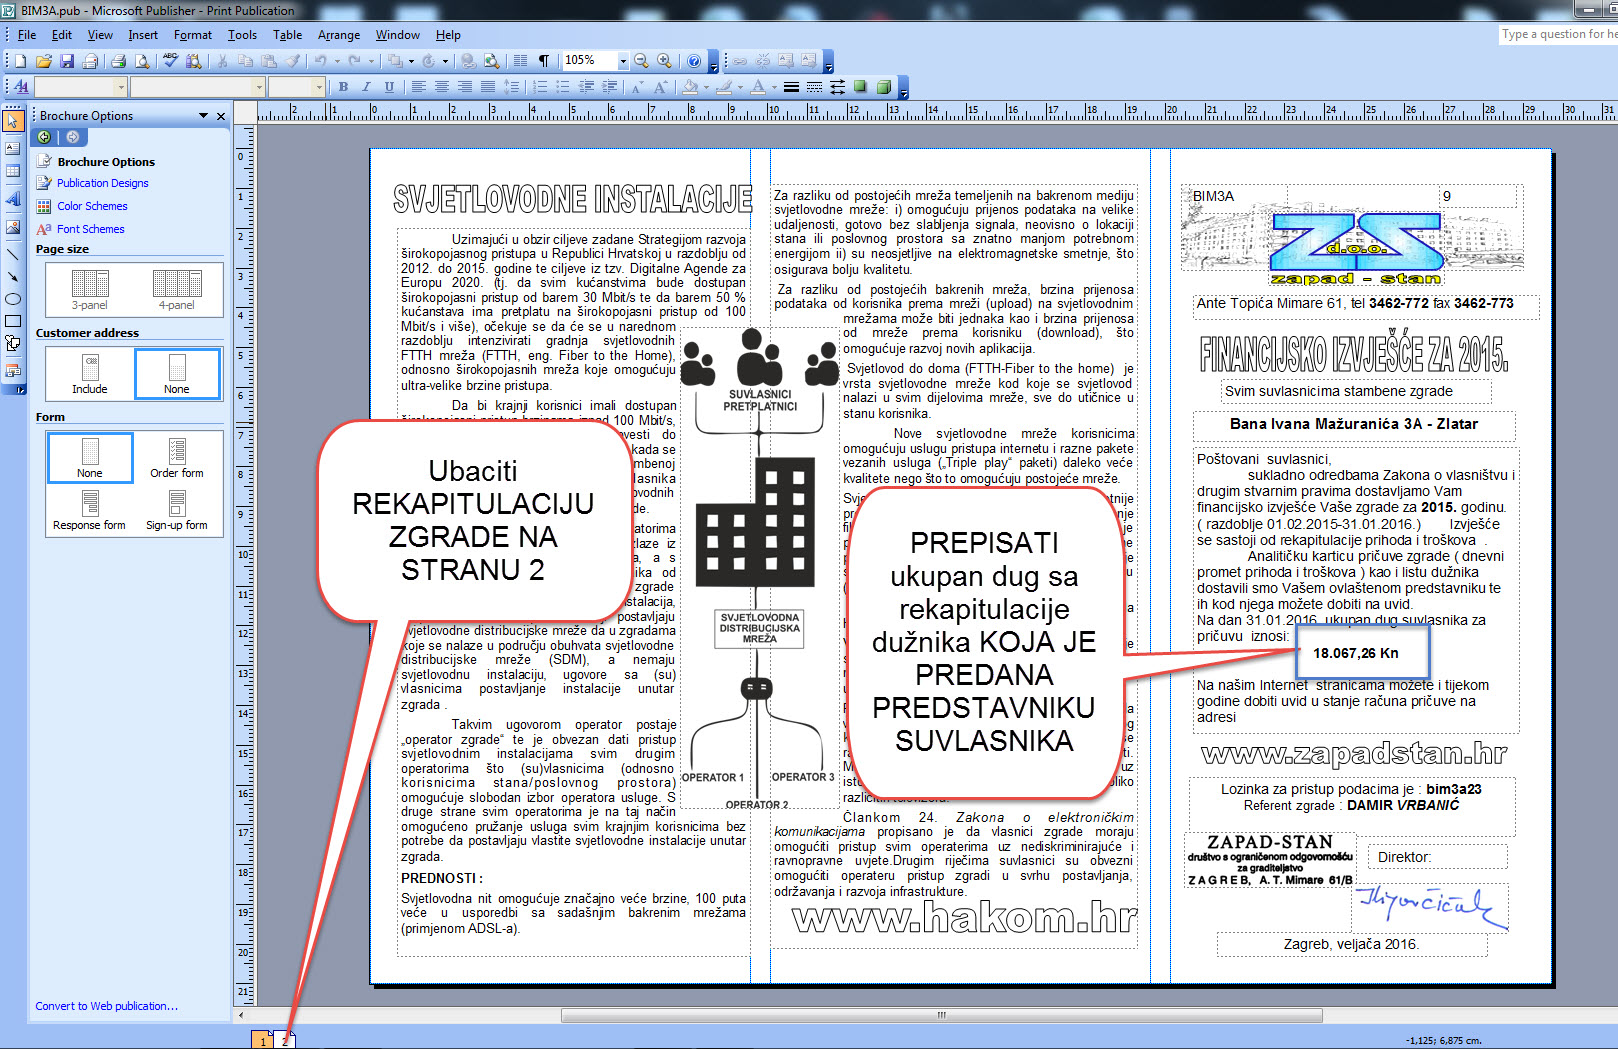Click Type a question help box
The height and width of the screenshot is (1049, 1618).
1558,34
